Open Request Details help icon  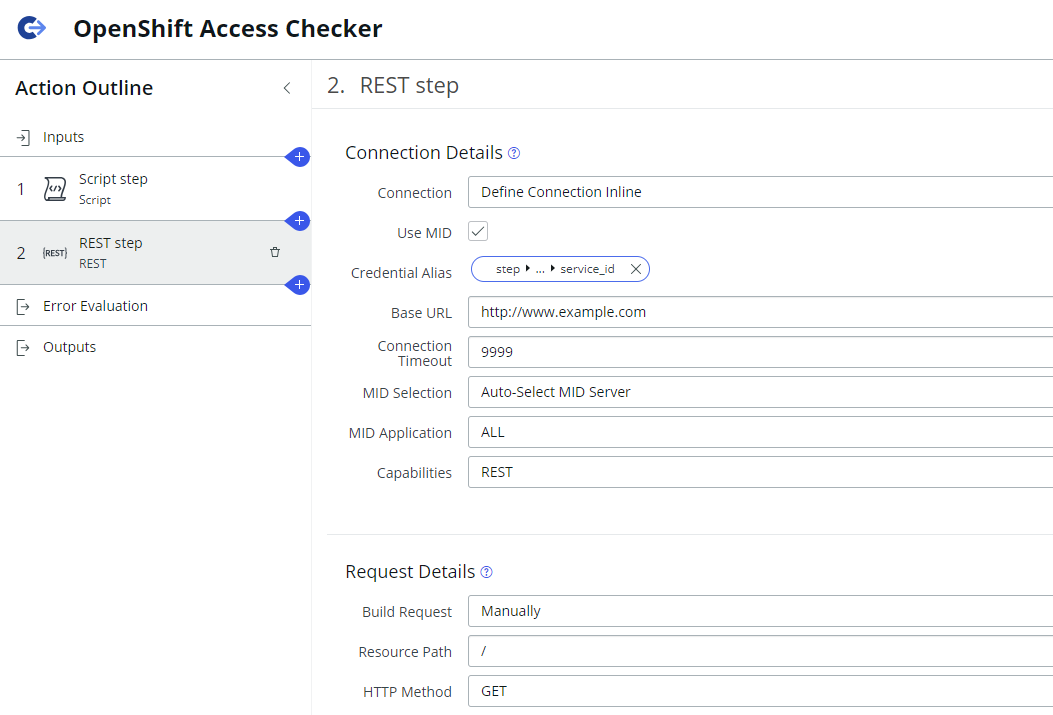(486, 572)
